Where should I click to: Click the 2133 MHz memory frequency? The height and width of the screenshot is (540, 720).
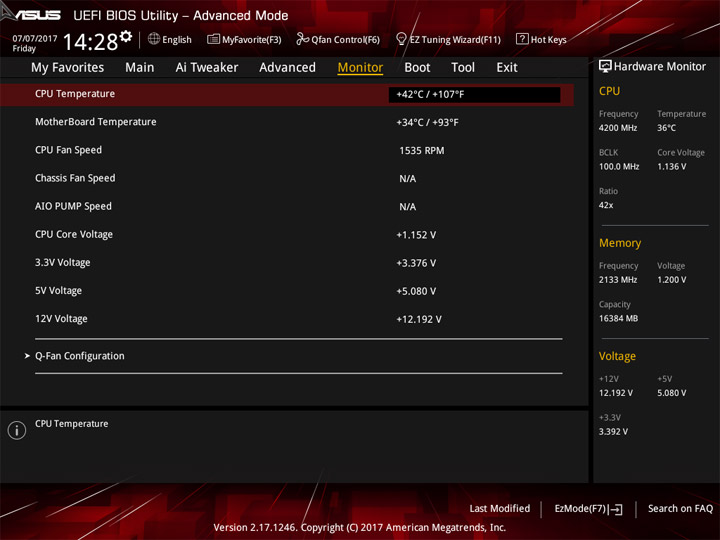(x=618, y=280)
